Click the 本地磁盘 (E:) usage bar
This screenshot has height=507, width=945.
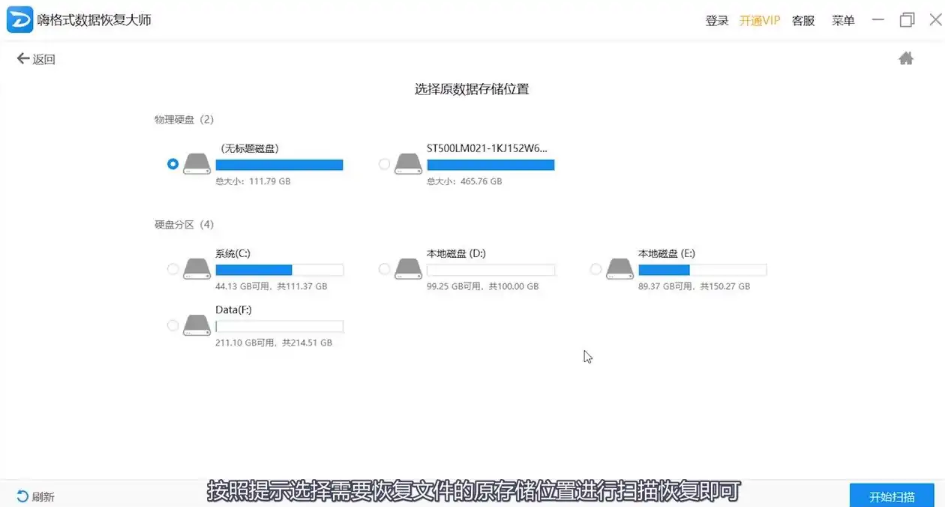coord(702,269)
